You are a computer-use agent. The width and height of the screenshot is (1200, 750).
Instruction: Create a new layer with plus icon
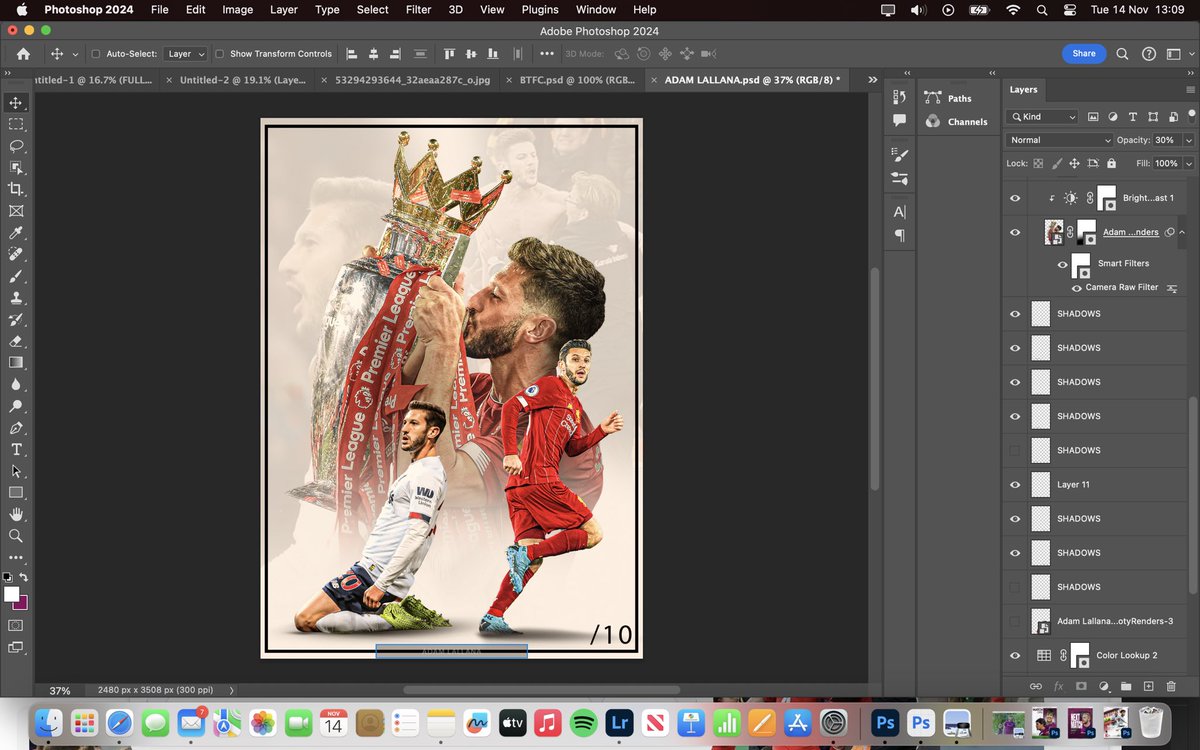click(1148, 686)
